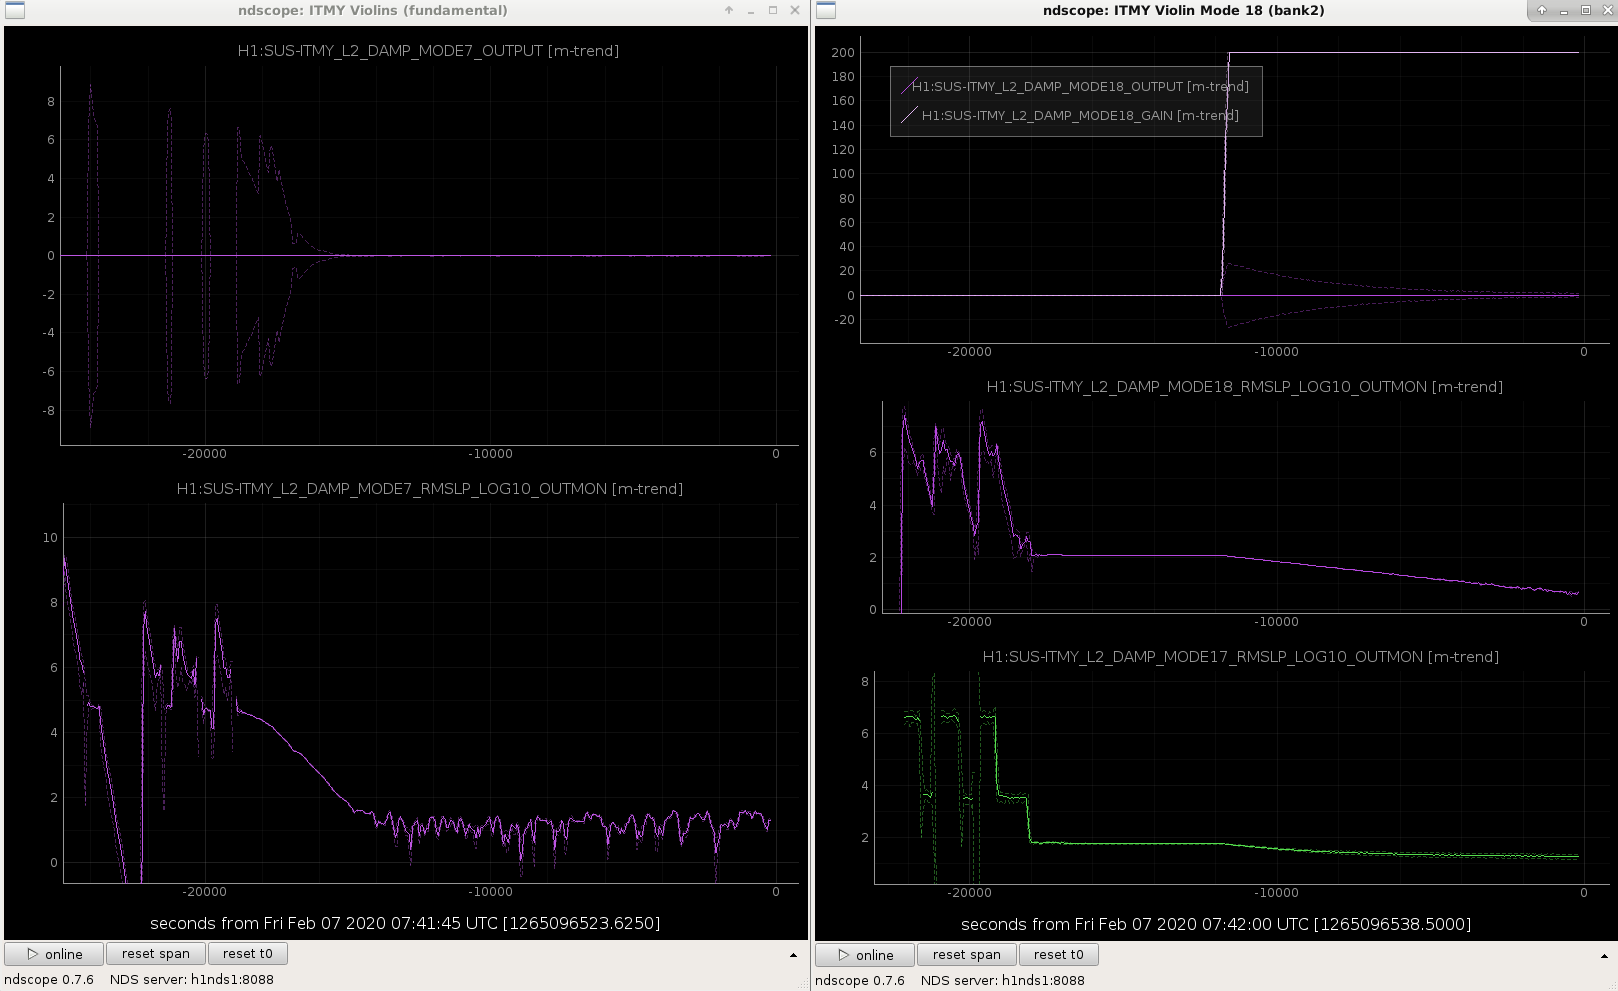
Task: Open left window menu icon in title bar
Action: click(14, 11)
